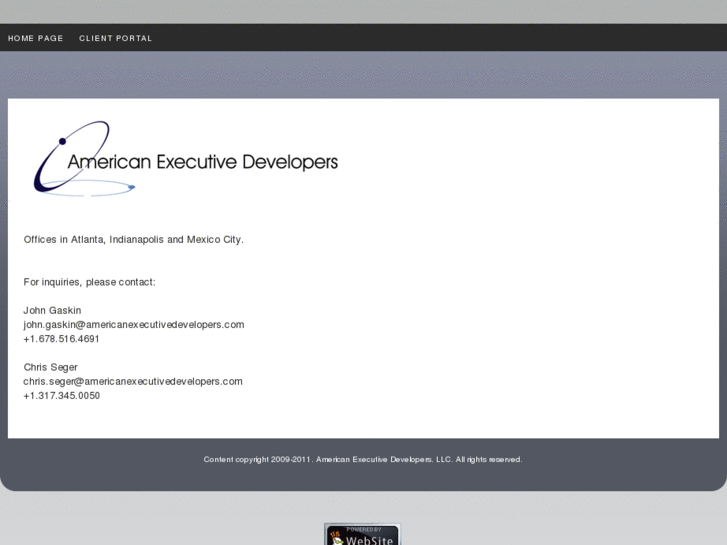Click the phone number +1.317.345.0050

(62, 396)
